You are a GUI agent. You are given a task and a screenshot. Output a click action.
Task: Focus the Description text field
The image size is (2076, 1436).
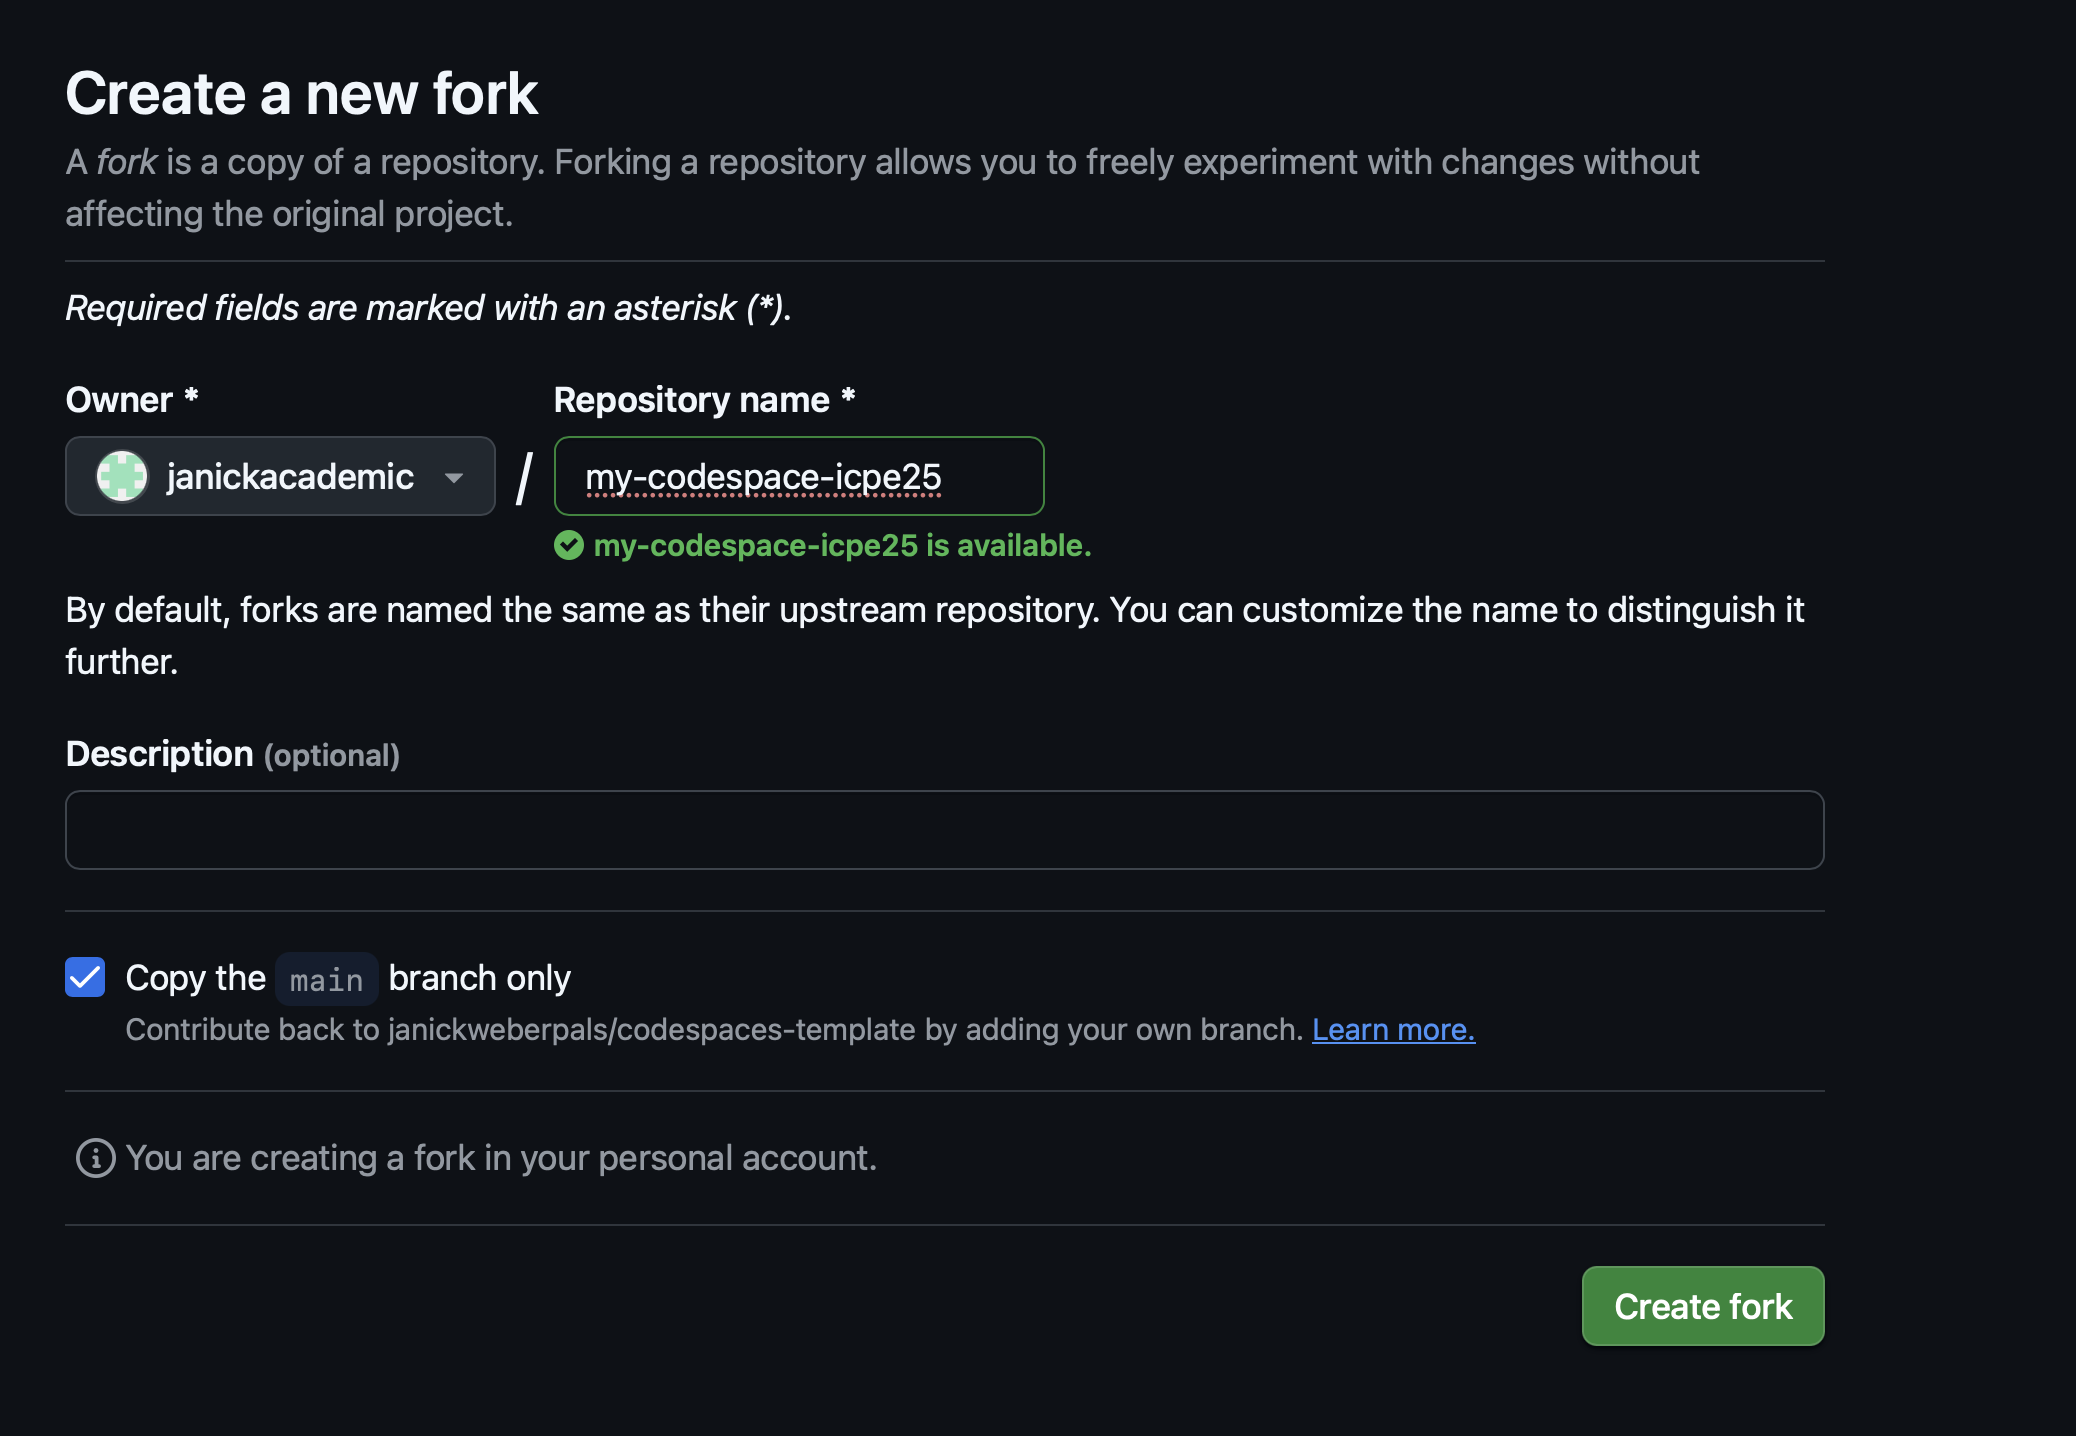click(x=945, y=830)
